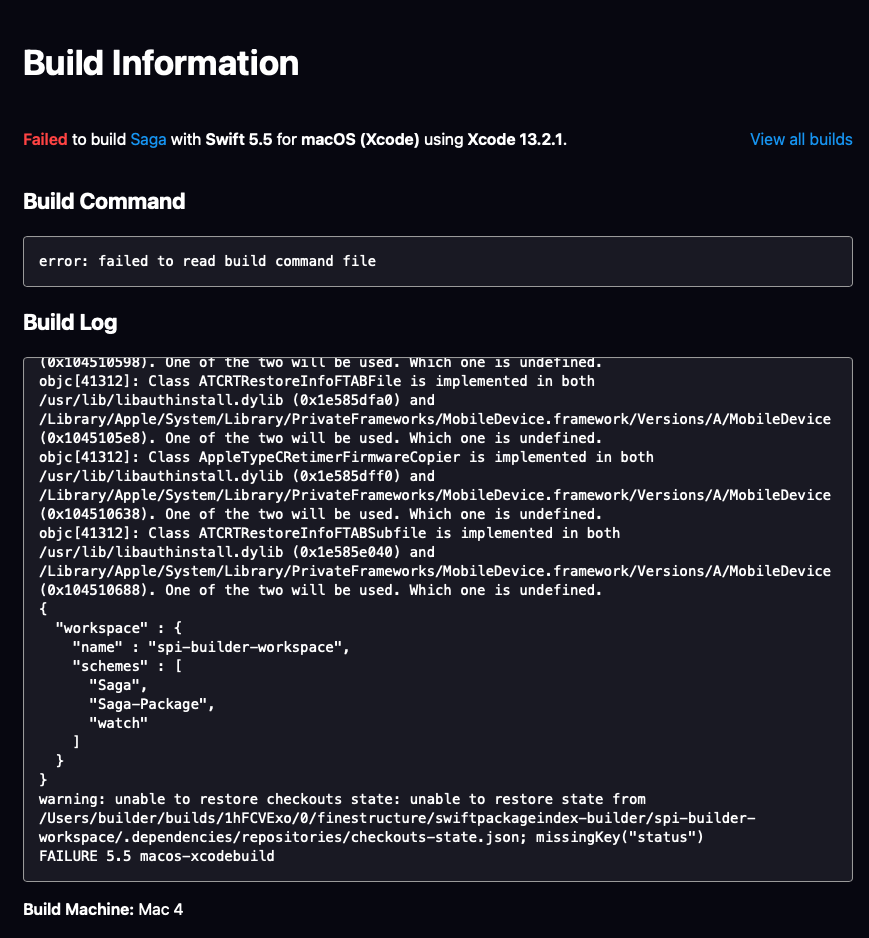Click log line mentioning ATCRTRestoreInfoFTABSubfile
Viewport: 869px width, 938px height.
(330, 533)
